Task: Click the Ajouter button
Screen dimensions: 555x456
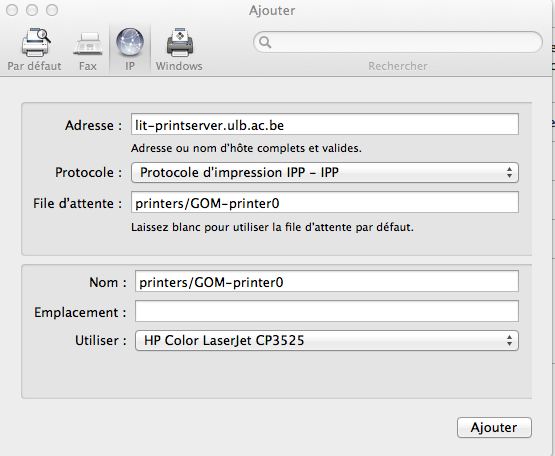Action: click(x=494, y=427)
